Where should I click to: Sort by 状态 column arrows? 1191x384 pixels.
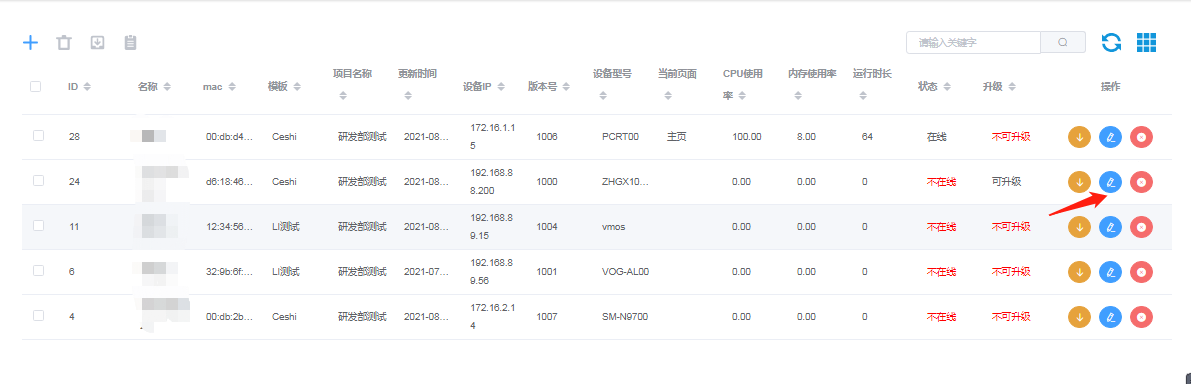tap(946, 87)
